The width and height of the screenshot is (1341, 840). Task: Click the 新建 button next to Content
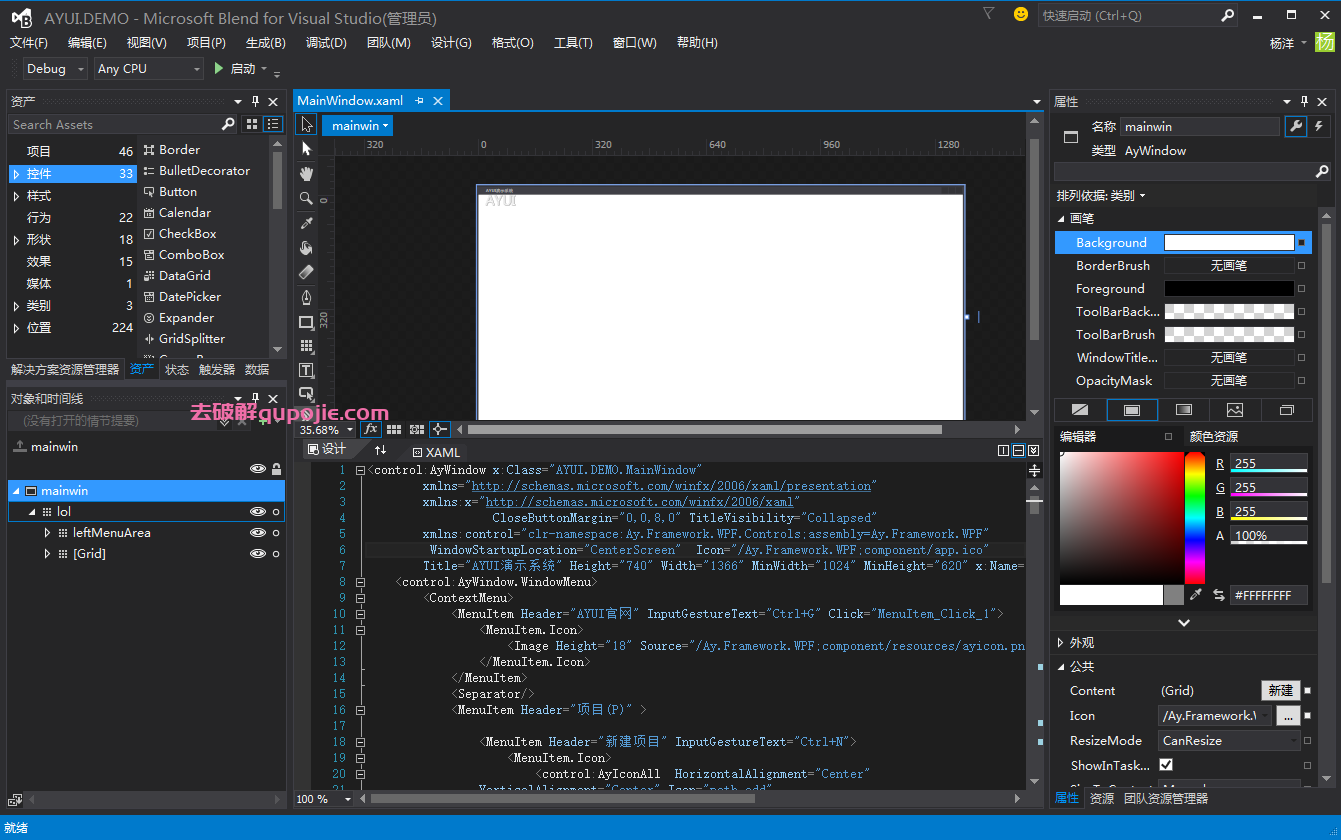click(x=1281, y=691)
